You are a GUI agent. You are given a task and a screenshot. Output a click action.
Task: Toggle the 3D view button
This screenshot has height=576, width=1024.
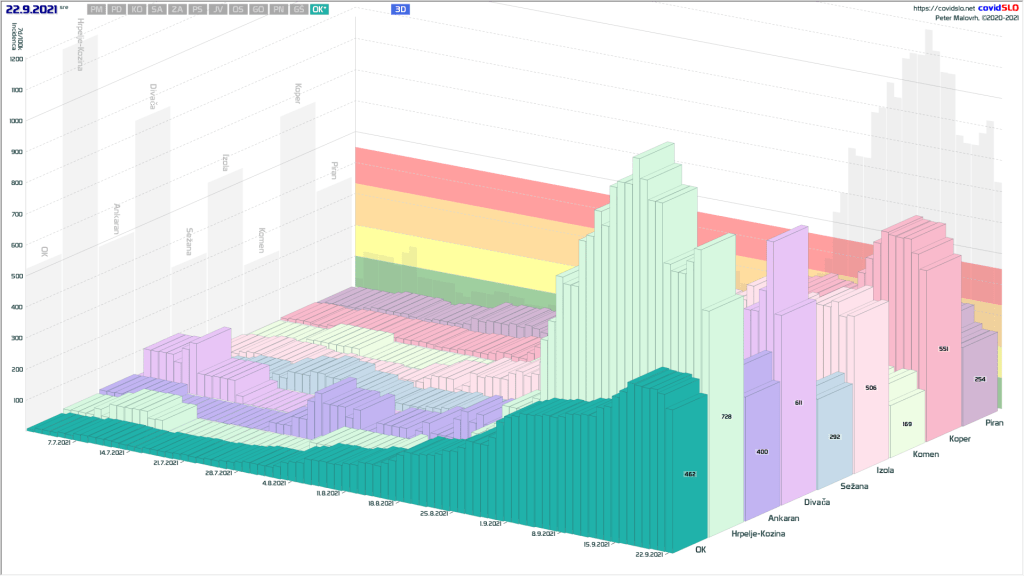click(x=401, y=9)
